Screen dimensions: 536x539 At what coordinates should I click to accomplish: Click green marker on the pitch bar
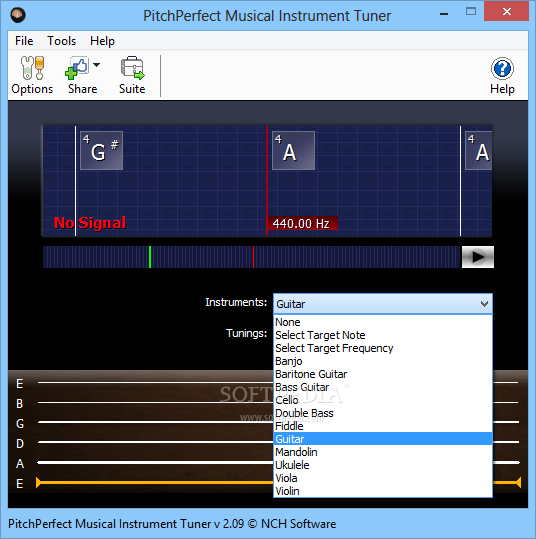[150, 257]
